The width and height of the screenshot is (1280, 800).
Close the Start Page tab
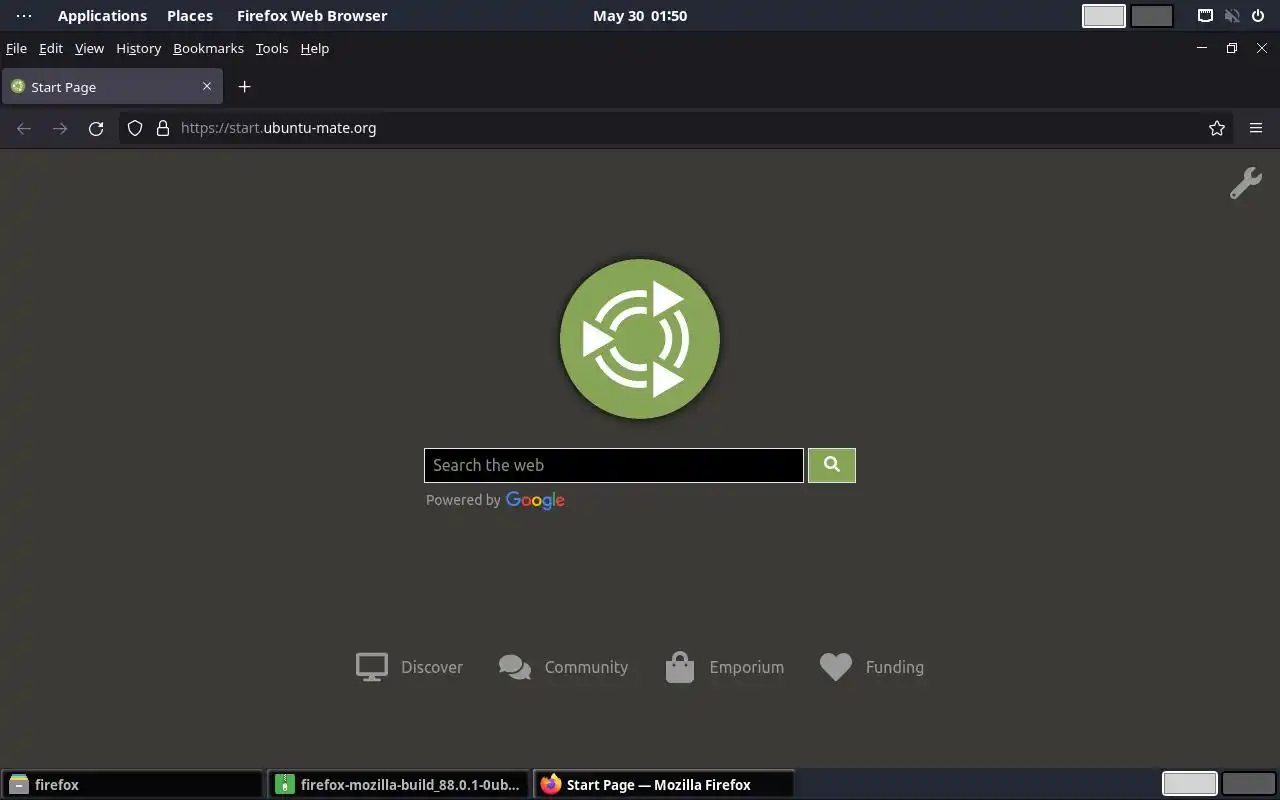click(x=207, y=87)
